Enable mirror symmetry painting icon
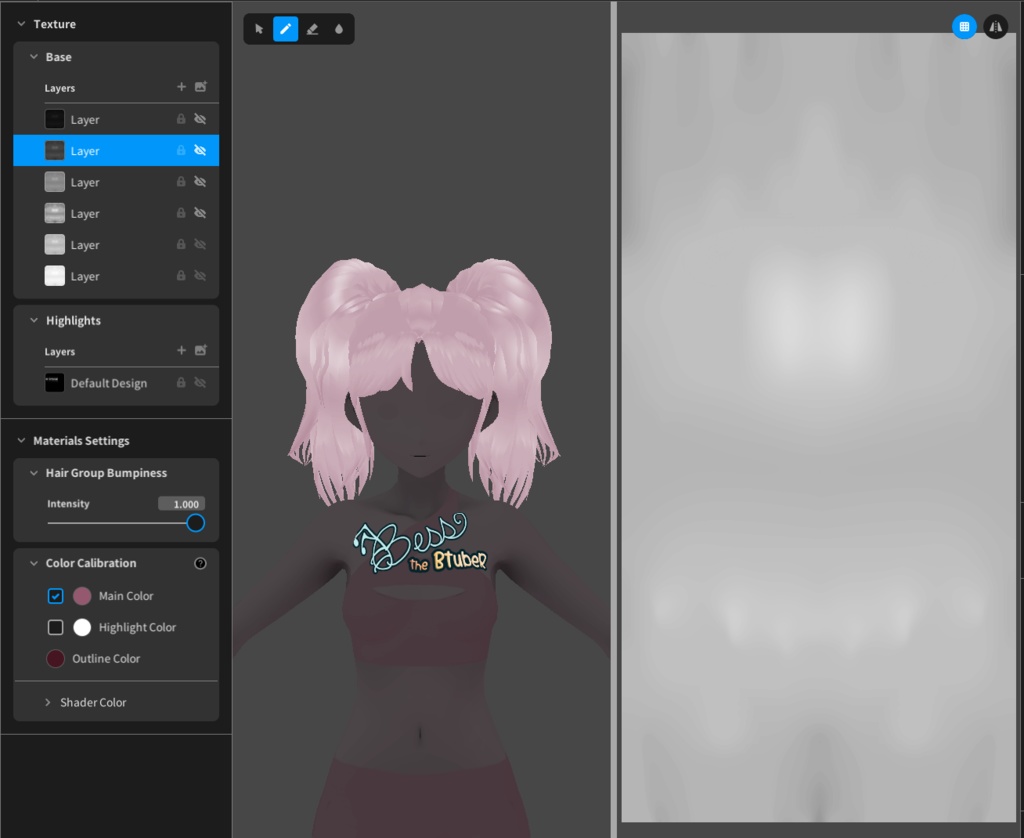 (x=995, y=26)
